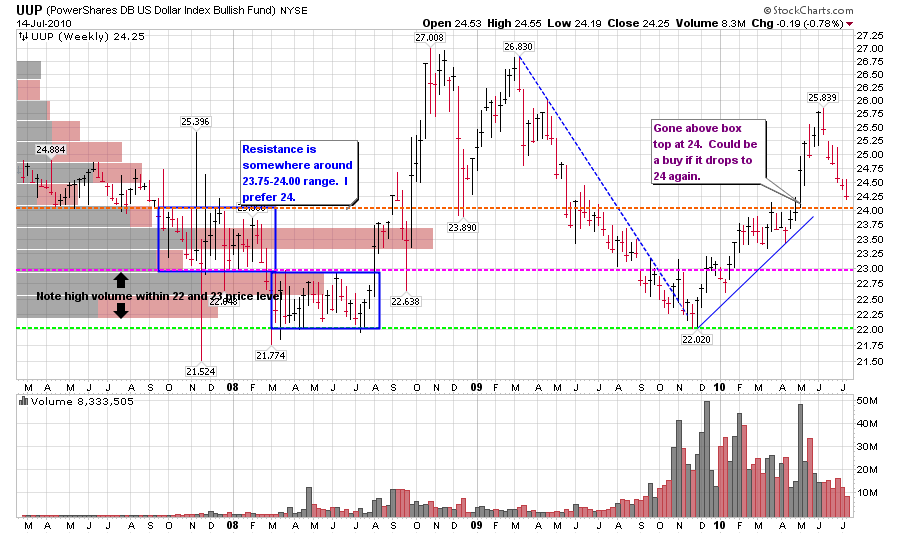Click the 24.00 price axis label
900x534 pixels.
point(870,211)
